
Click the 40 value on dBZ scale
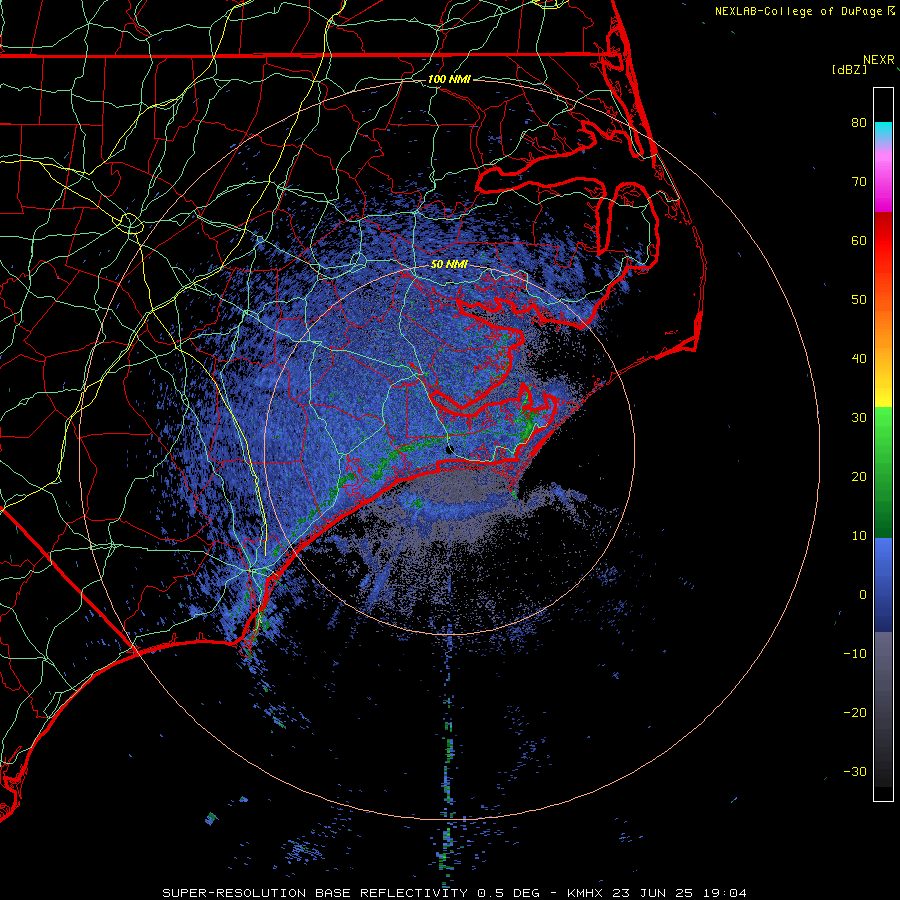point(859,359)
